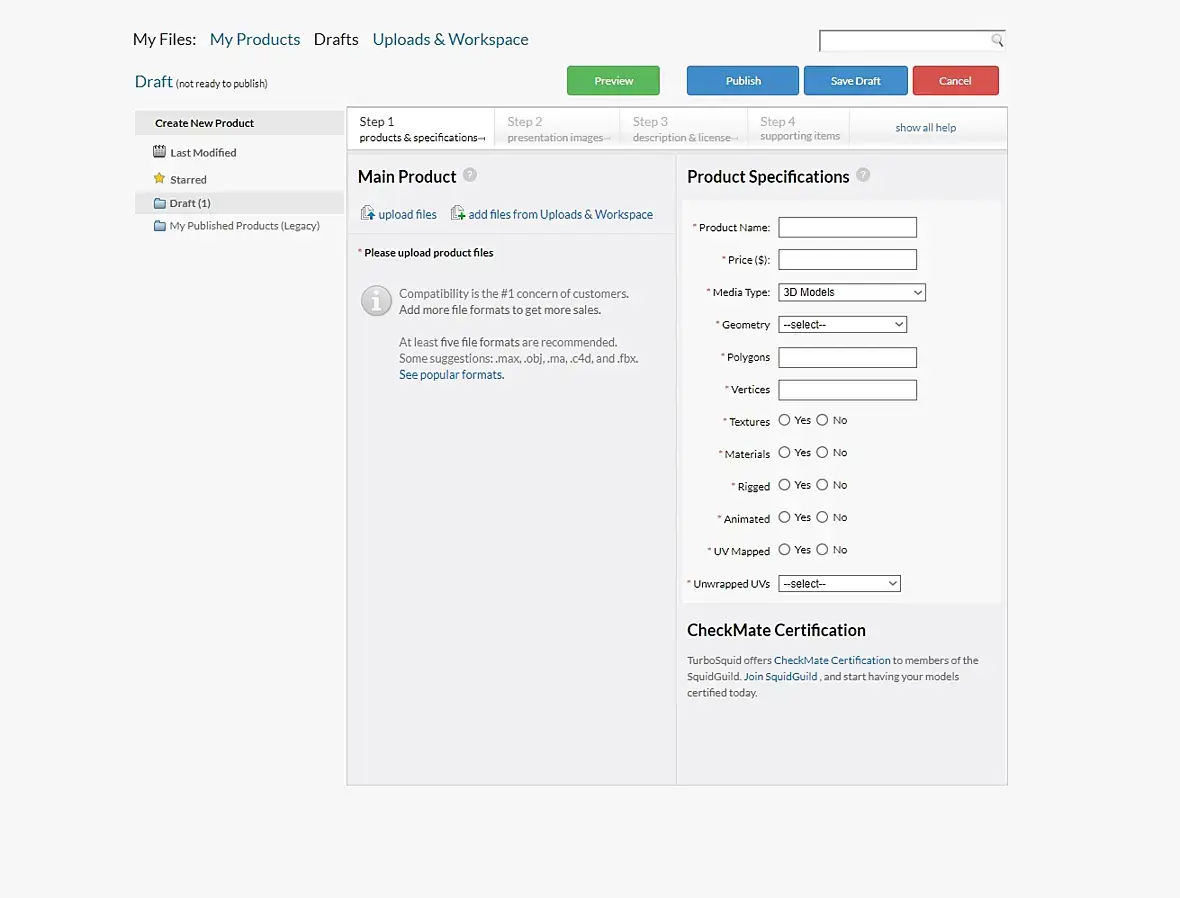Click the search magnifier icon
Screen dimensions: 1180x898
pos(997,40)
